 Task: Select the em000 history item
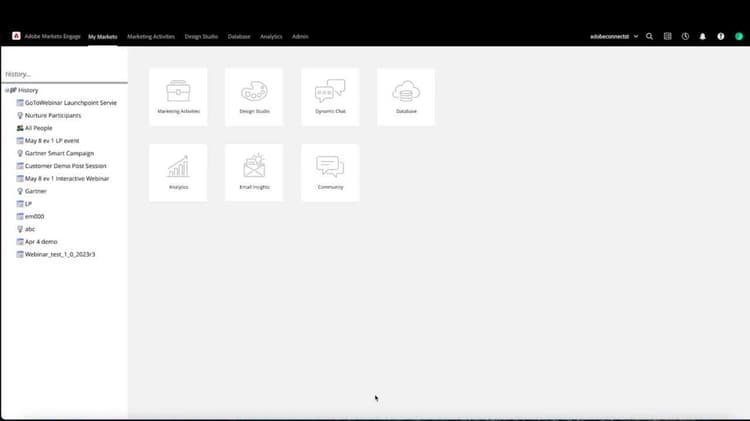(34, 216)
